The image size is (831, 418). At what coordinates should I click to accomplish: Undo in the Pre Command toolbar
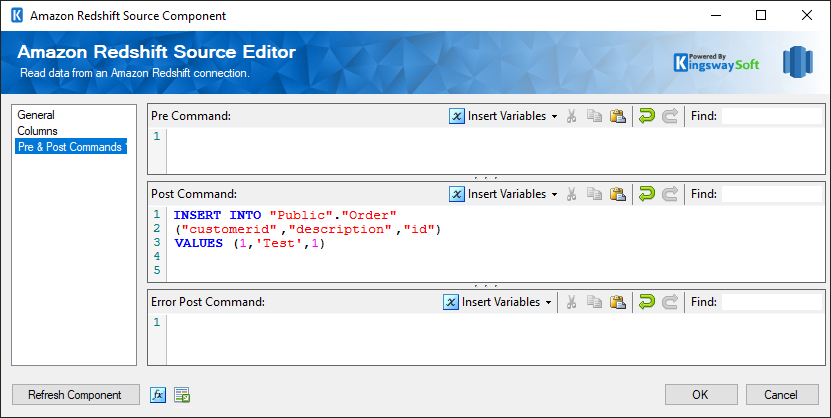[647, 116]
